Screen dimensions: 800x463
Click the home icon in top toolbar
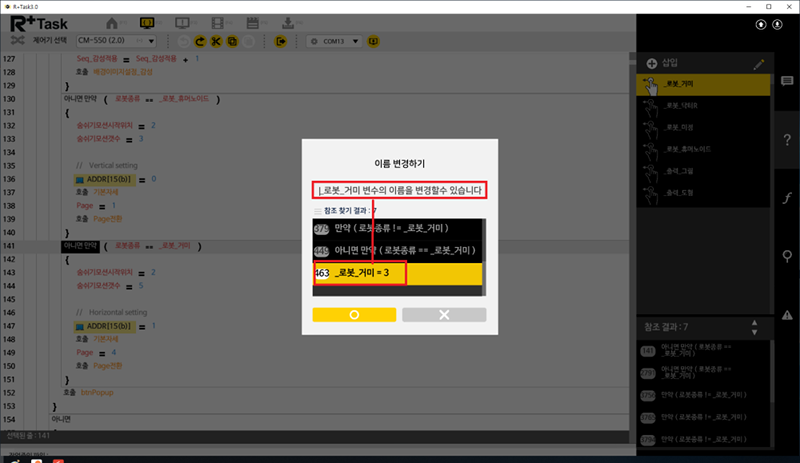112,22
